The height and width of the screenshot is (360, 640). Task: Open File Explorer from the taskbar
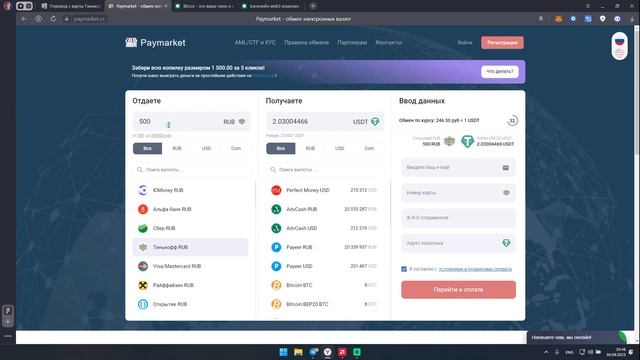coord(298,352)
